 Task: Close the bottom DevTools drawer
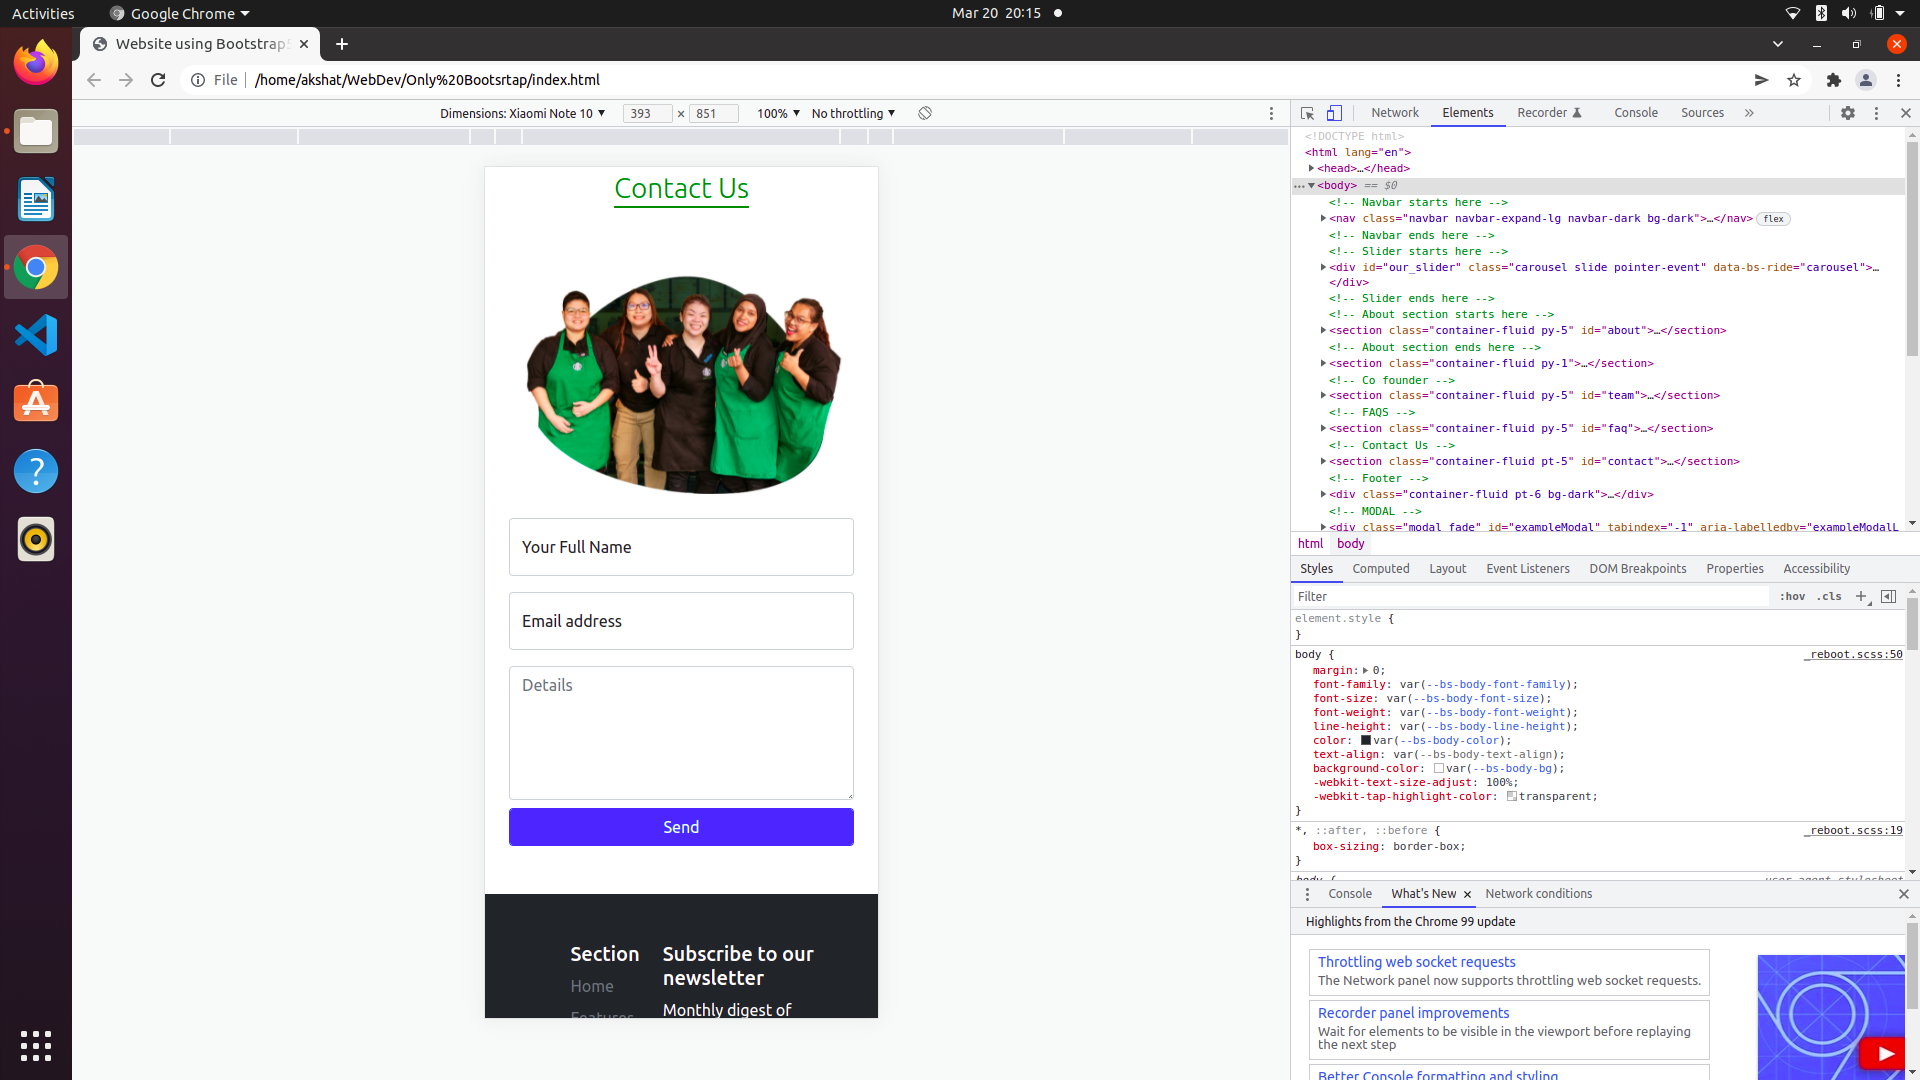pyautogui.click(x=1903, y=894)
